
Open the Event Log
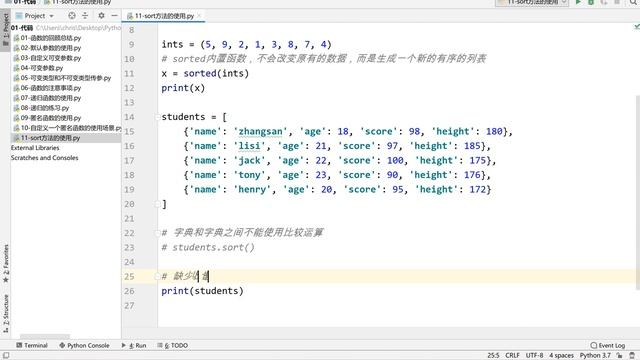608,345
